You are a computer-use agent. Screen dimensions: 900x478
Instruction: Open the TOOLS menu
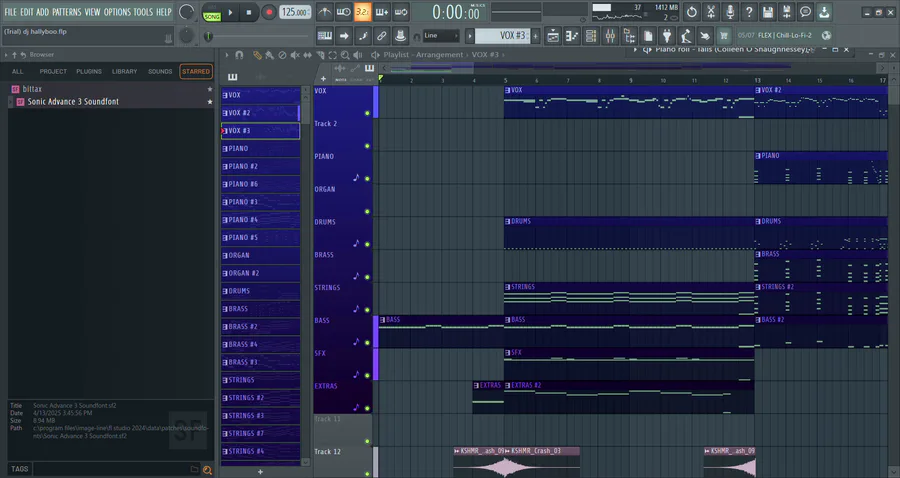click(143, 12)
